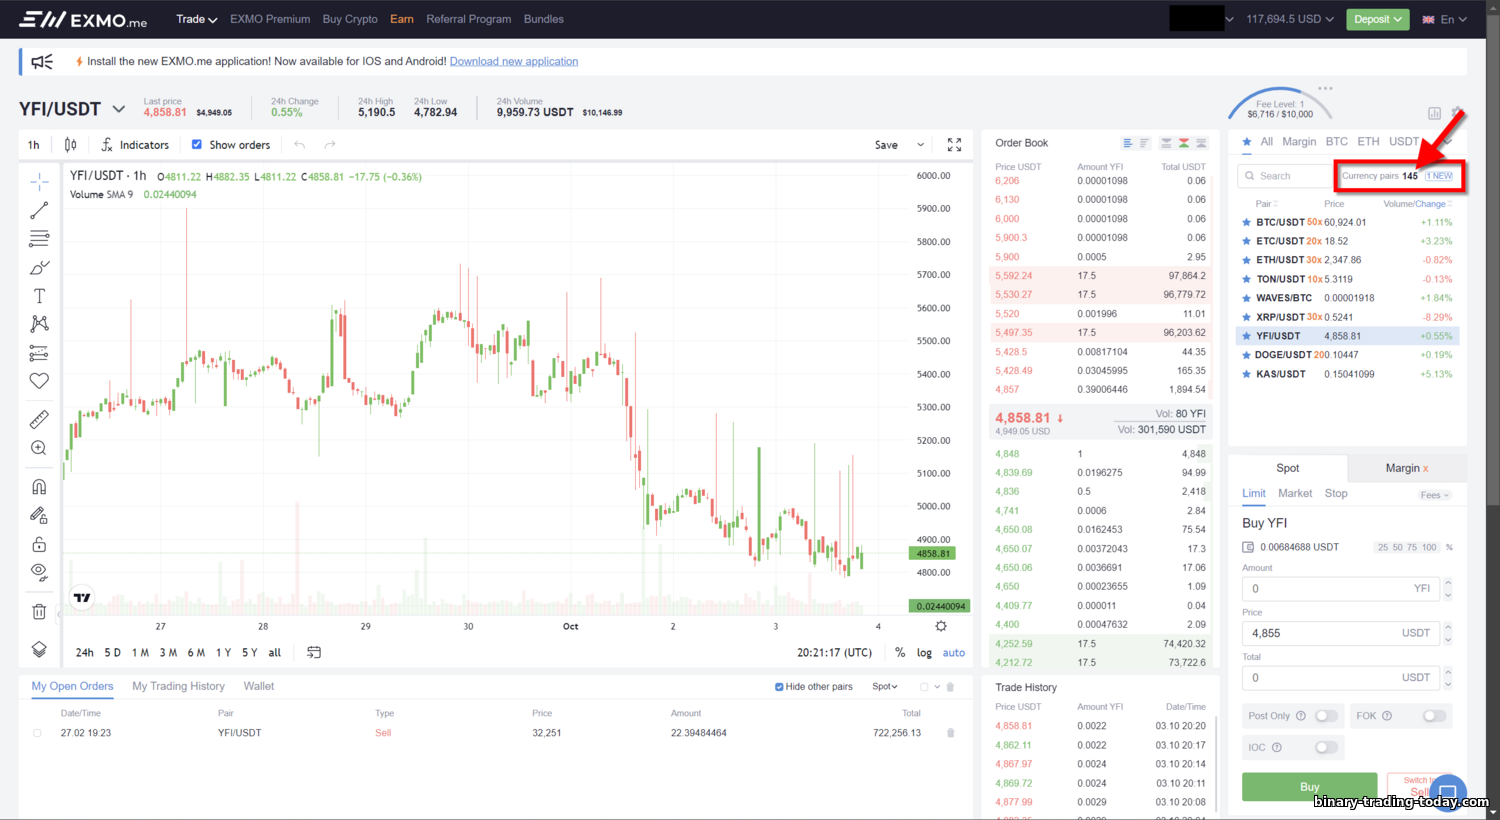The height and width of the screenshot is (820, 1500).
Task: Click the trash remove drawings icon
Action: (x=39, y=612)
